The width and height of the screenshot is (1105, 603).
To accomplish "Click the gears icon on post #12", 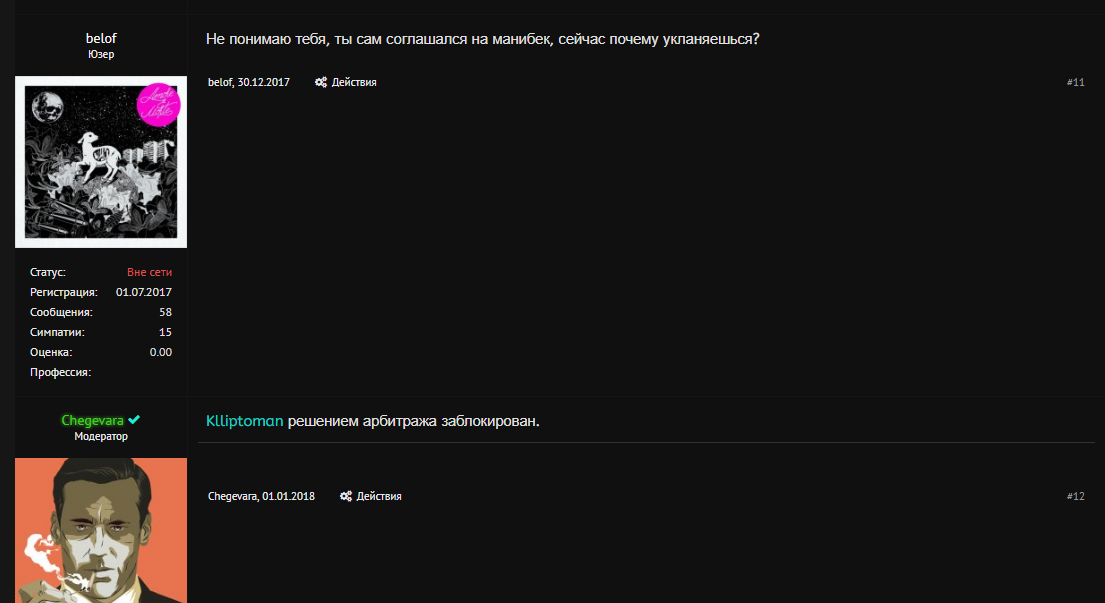I will (x=346, y=497).
